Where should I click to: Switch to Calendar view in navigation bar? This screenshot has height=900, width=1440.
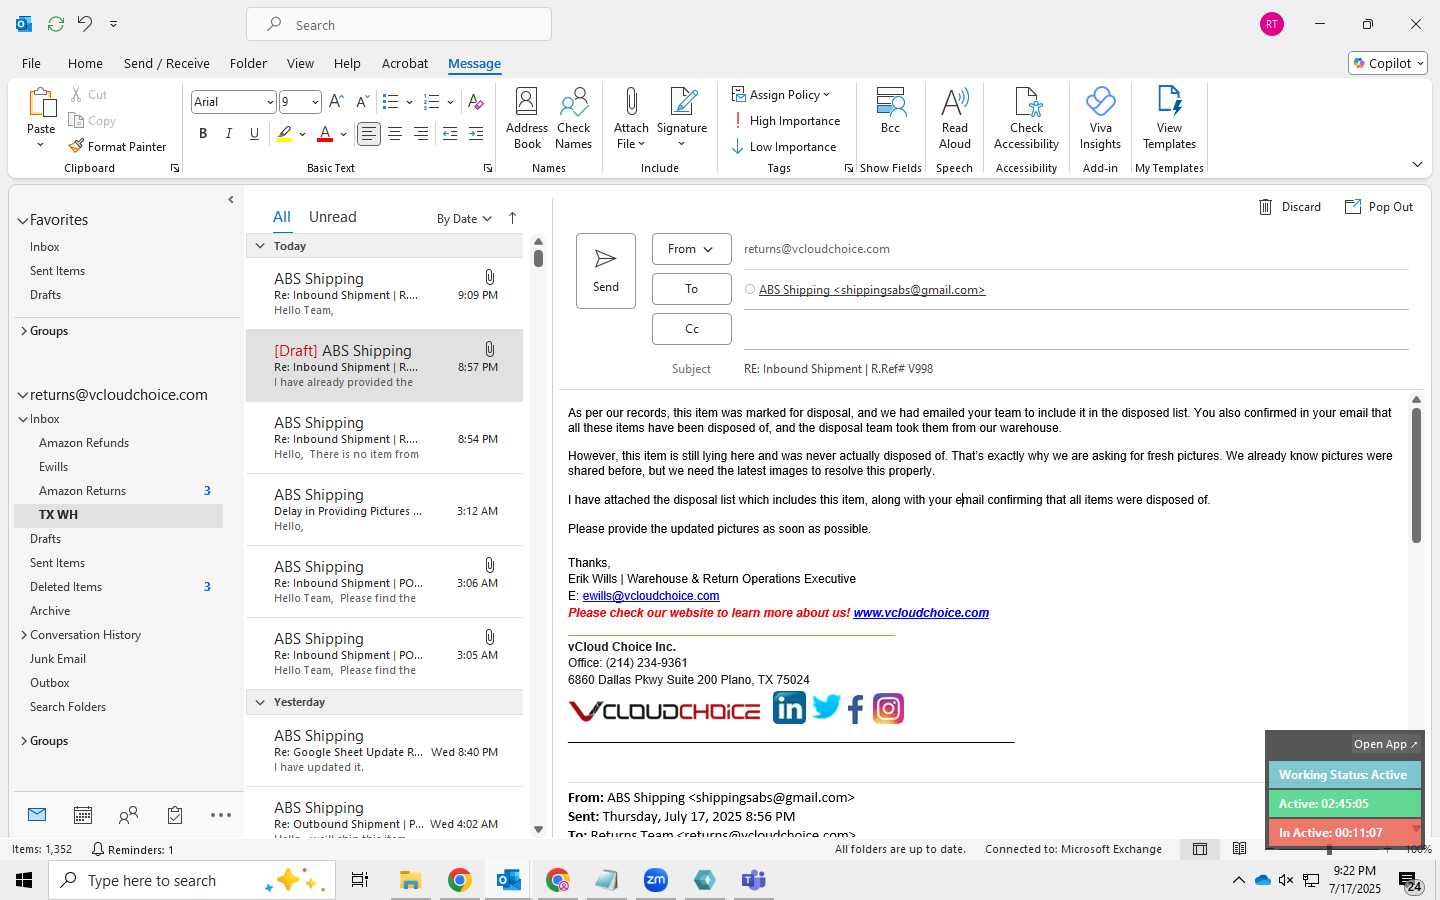pos(83,815)
